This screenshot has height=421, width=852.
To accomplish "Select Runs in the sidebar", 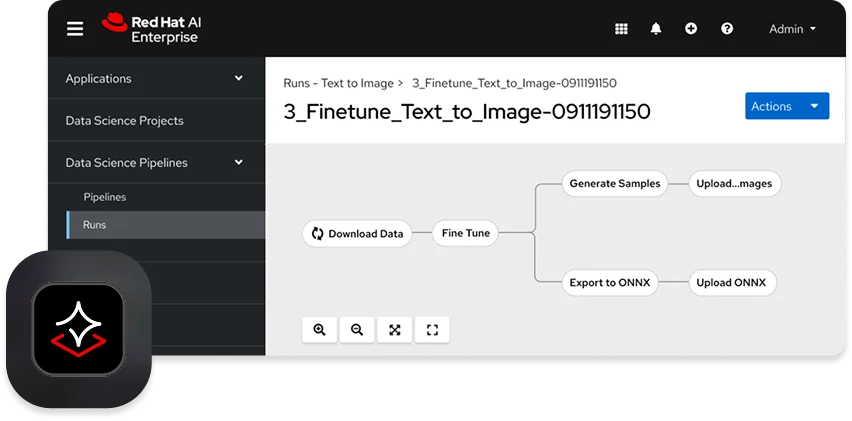I will (94, 225).
